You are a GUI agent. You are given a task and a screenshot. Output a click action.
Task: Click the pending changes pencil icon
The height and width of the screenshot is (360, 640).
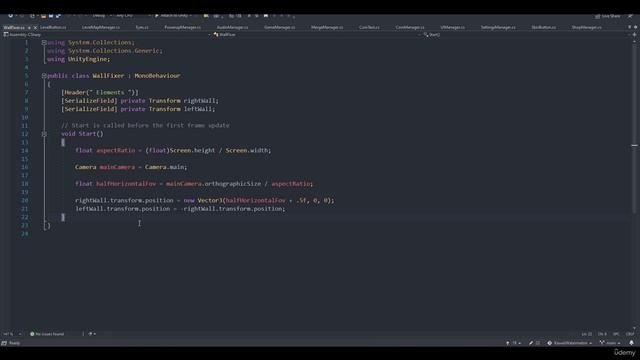(x=531, y=343)
